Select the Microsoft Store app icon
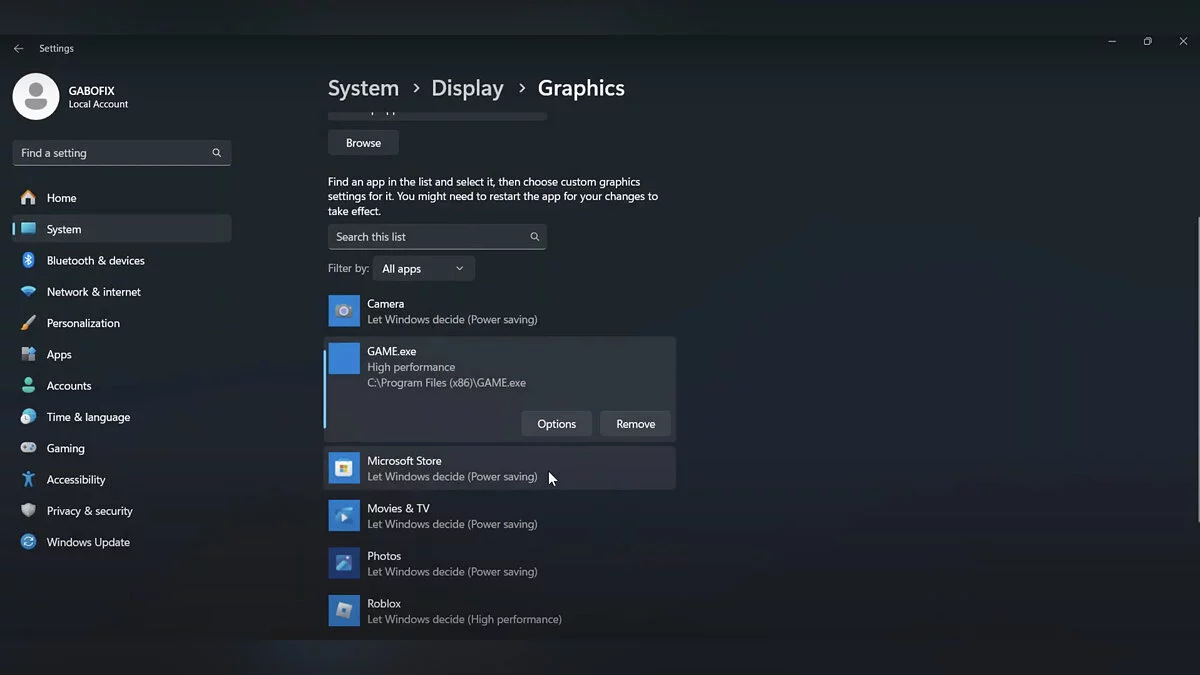The width and height of the screenshot is (1200, 675). point(344,468)
